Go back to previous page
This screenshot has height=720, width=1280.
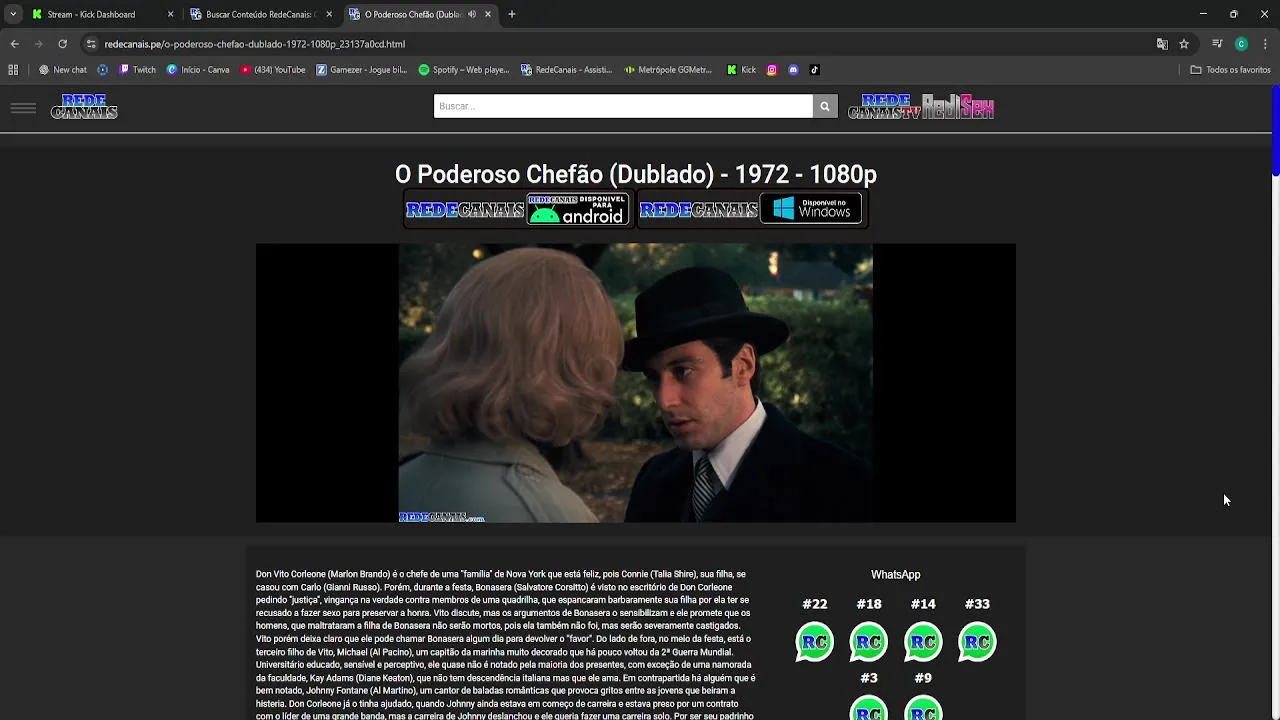pyautogui.click(x=14, y=44)
